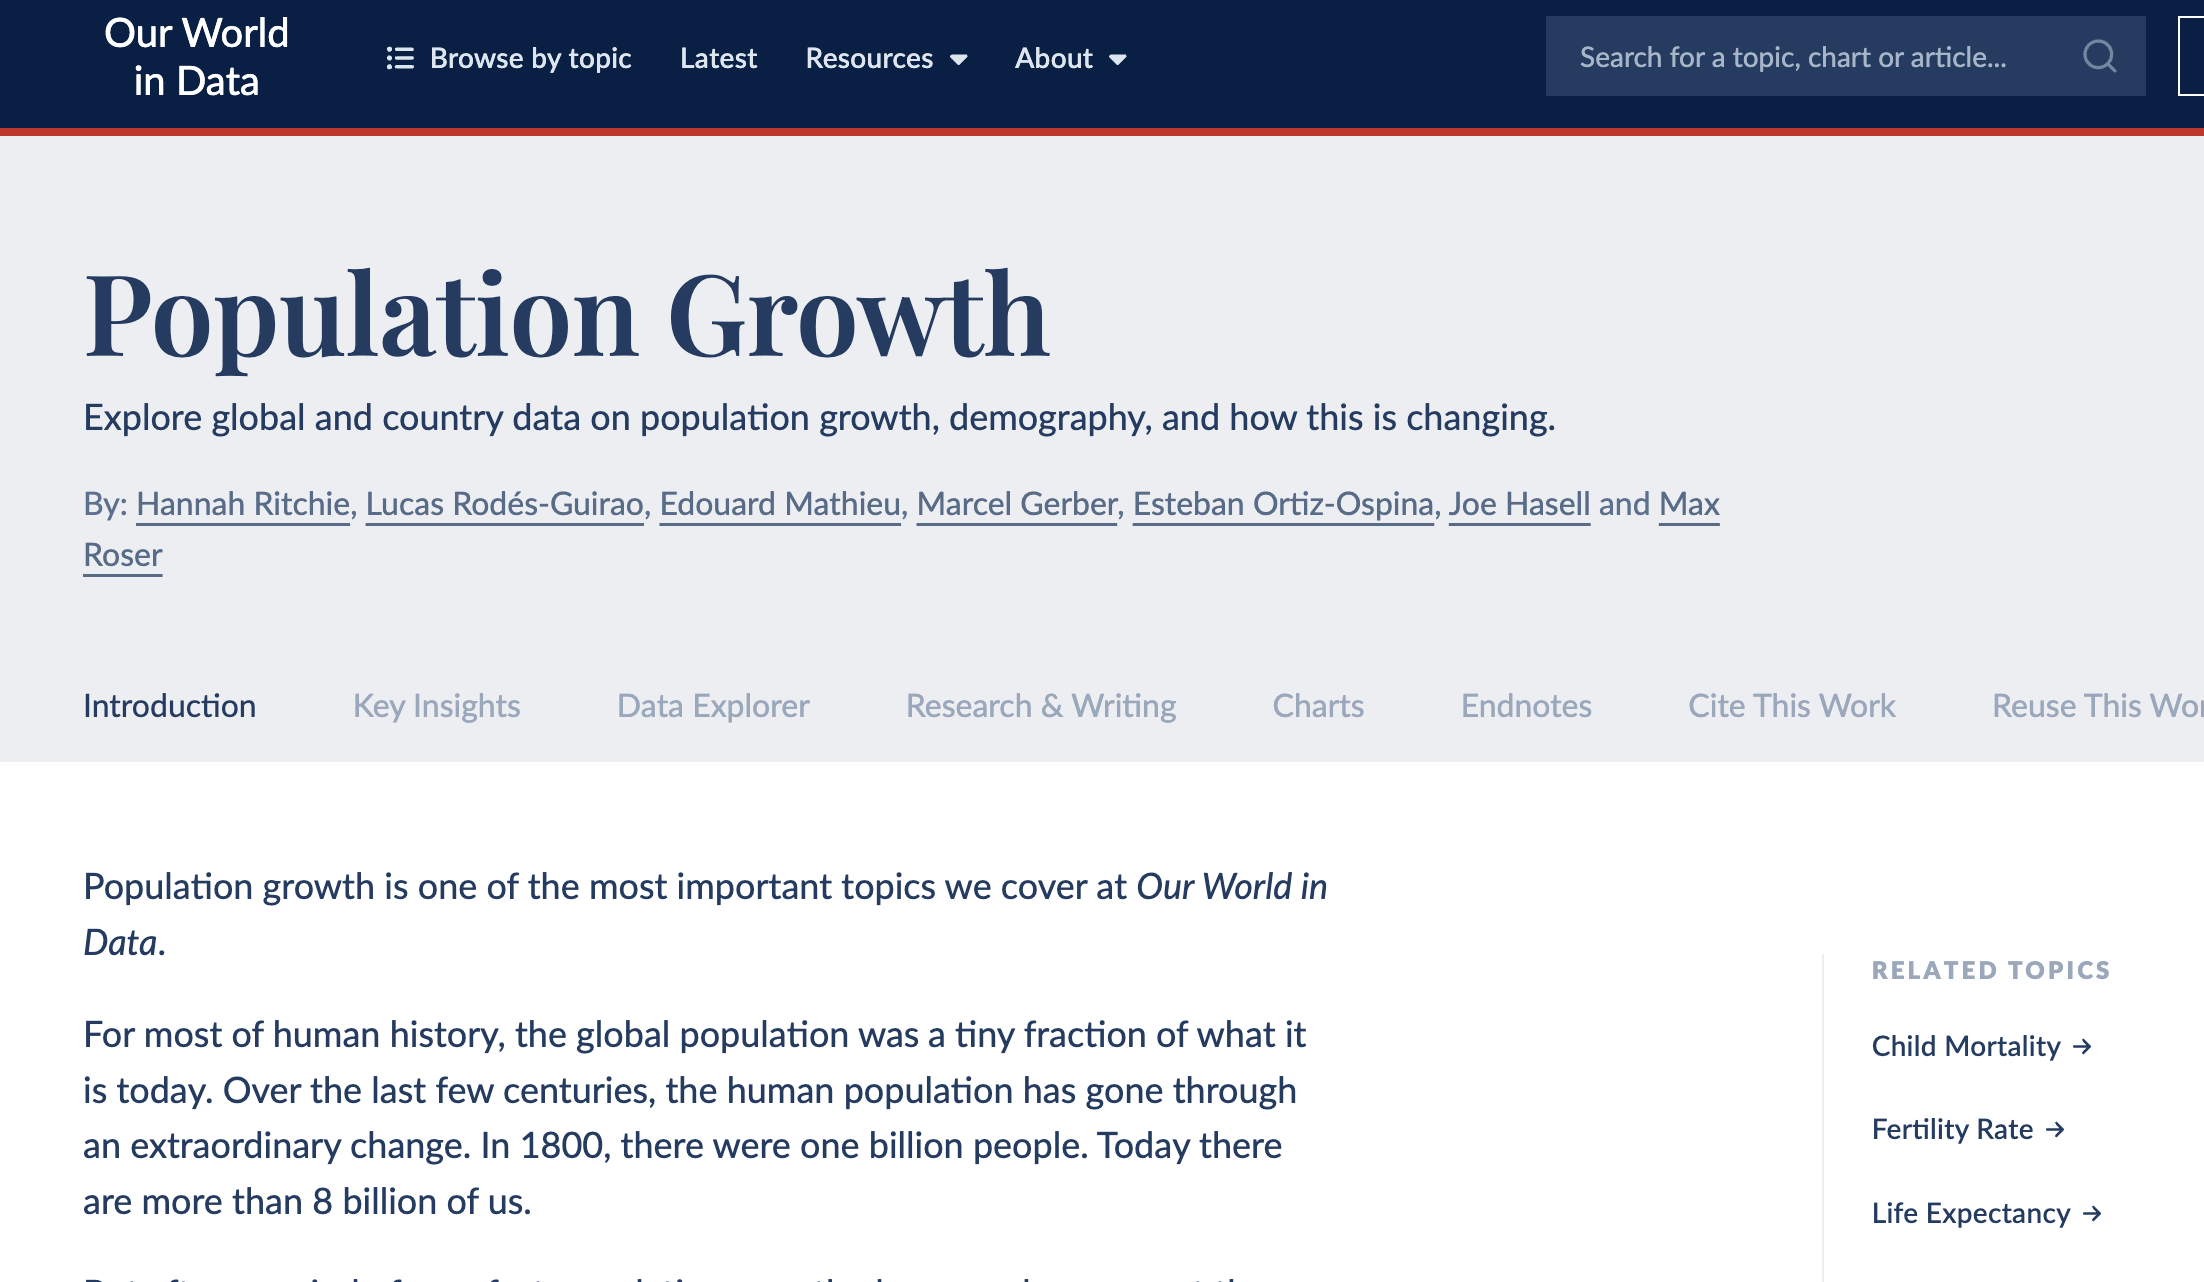Click the search magnifier icon
The height and width of the screenshot is (1282, 2204).
[2099, 56]
